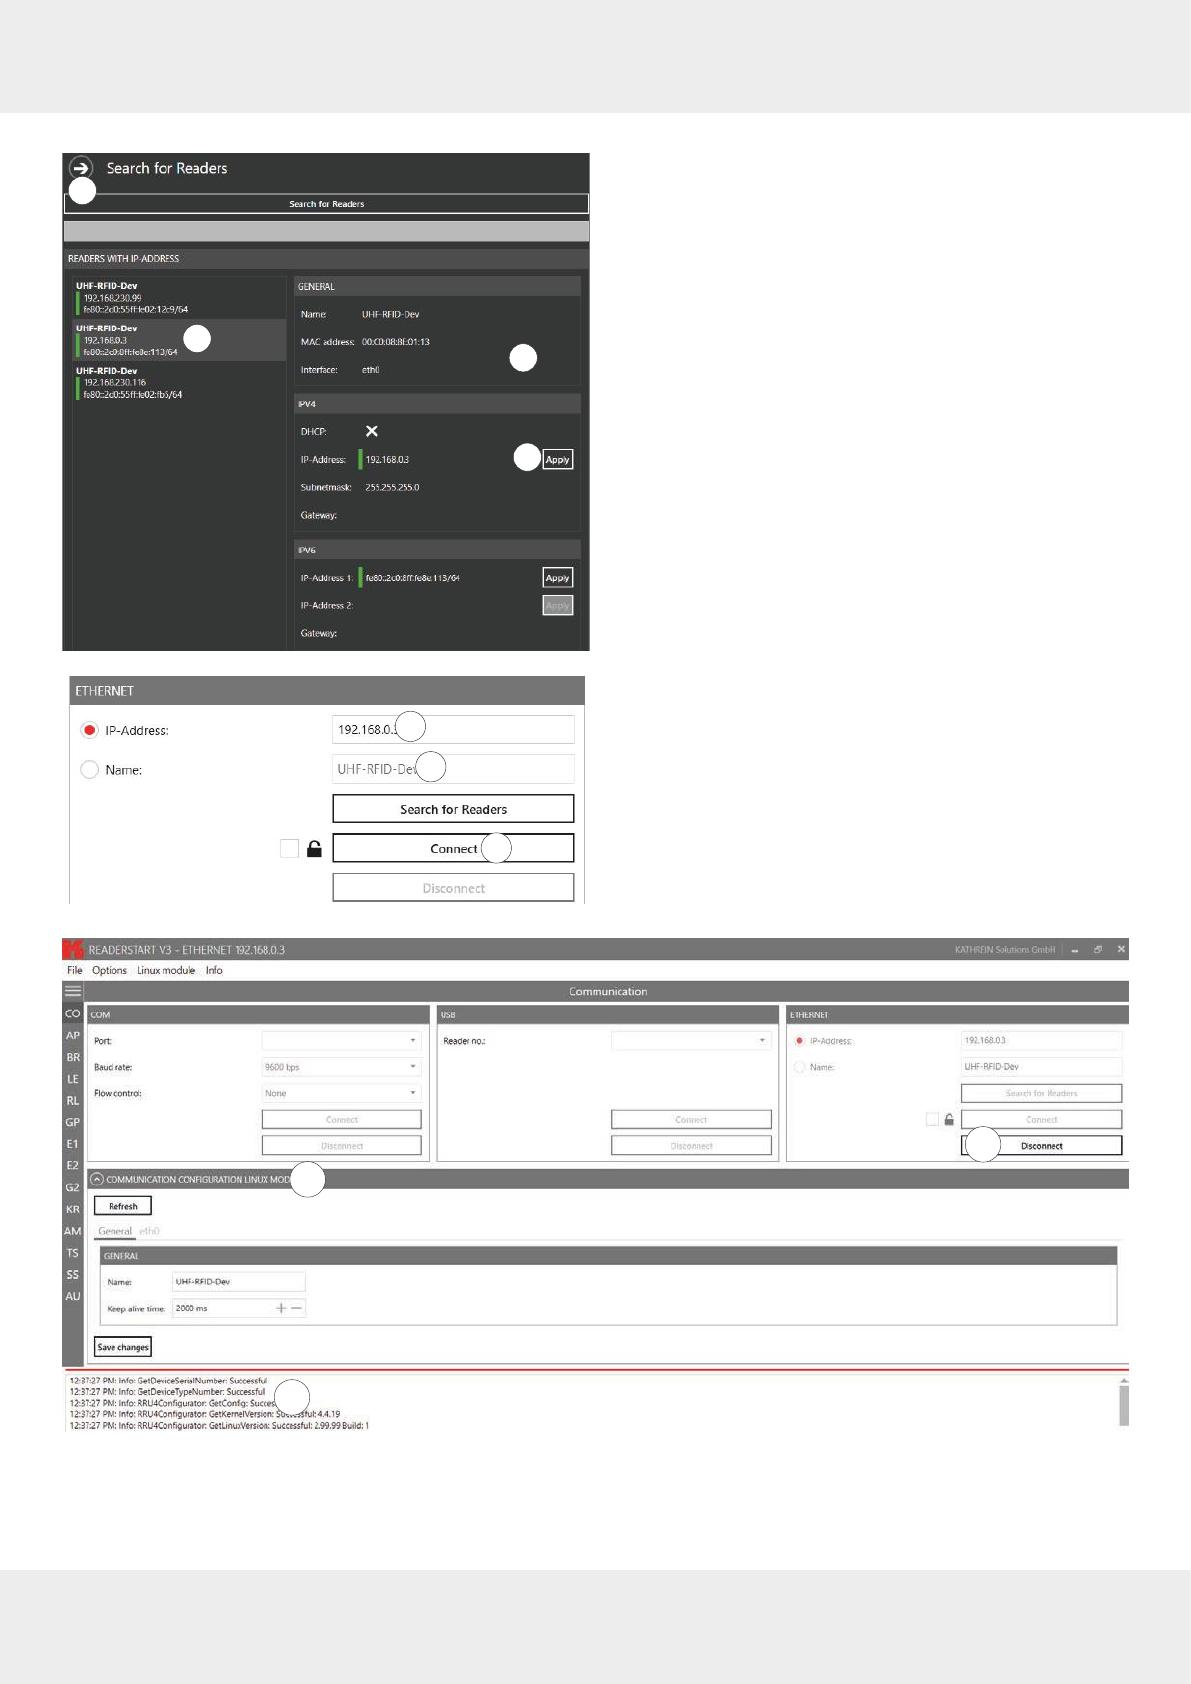Click the Refresh button

tap(123, 1206)
